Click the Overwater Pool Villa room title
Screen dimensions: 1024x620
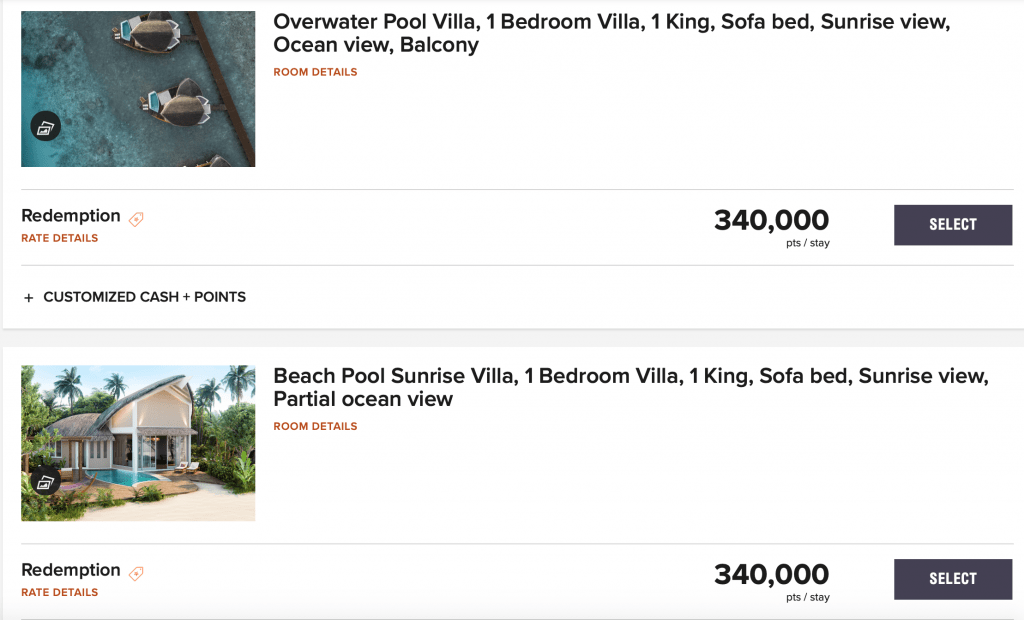click(611, 33)
